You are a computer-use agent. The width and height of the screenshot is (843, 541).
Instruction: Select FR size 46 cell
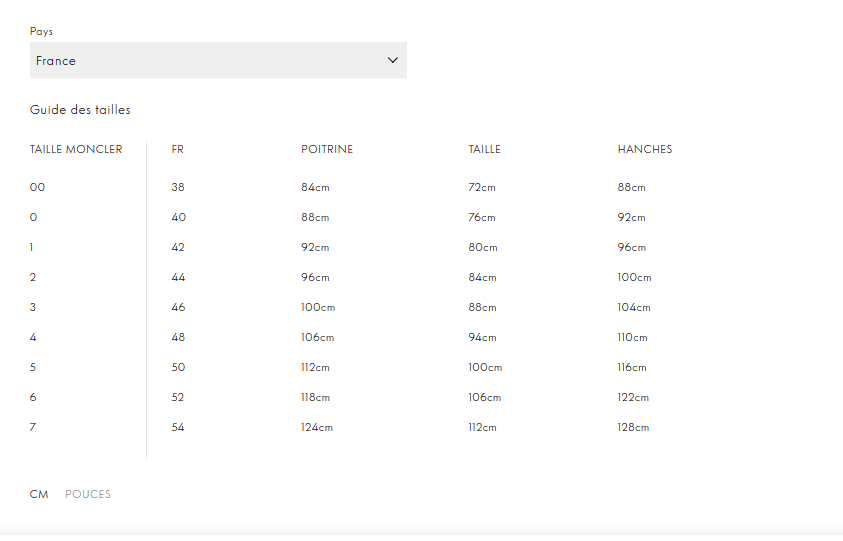click(178, 307)
